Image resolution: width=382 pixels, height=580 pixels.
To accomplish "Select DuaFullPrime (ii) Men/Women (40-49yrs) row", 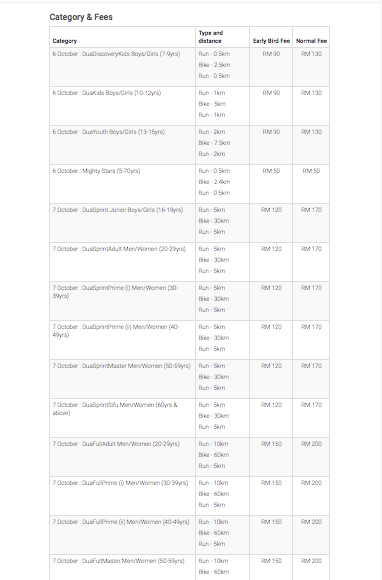I will point(189,535).
